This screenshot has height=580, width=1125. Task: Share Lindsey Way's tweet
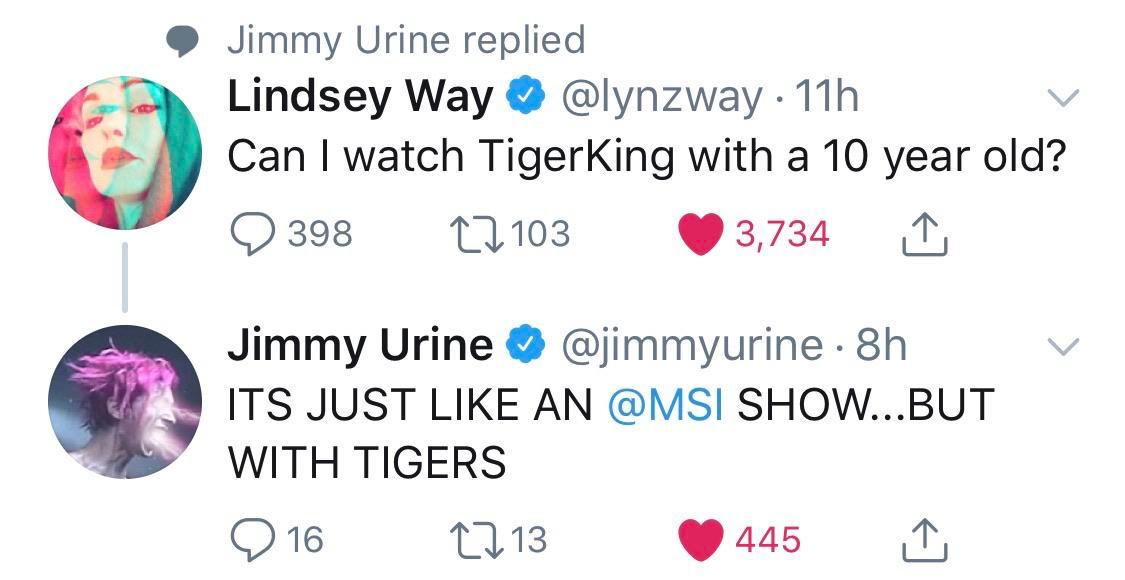pyautogui.click(x=923, y=236)
